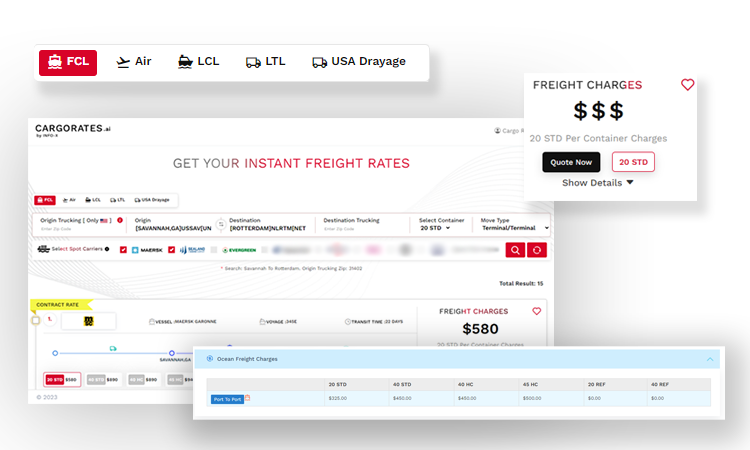Expand Show Details on freight card
The width and height of the screenshot is (750, 450).
pos(597,183)
